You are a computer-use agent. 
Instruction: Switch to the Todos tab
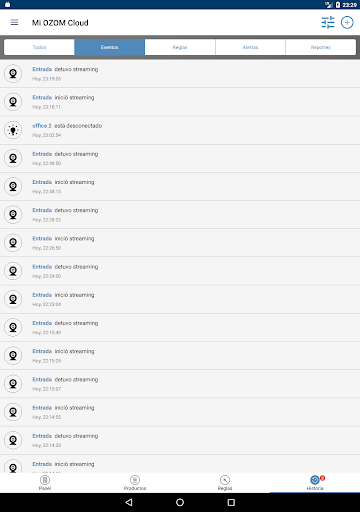tap(39, 47)
